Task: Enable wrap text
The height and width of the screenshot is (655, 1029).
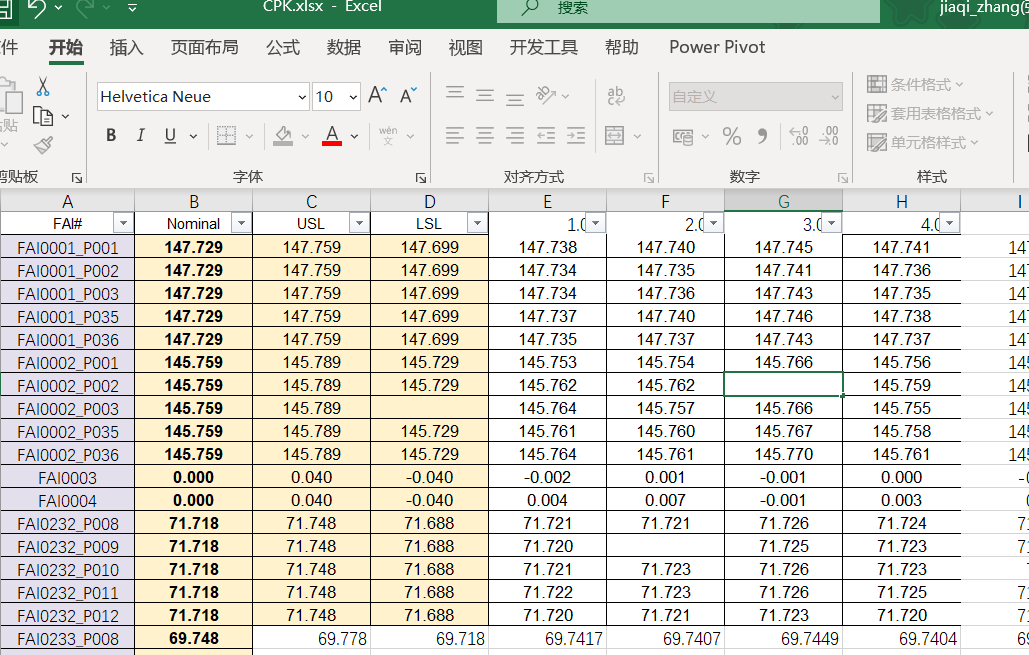Action: point(616,96)
